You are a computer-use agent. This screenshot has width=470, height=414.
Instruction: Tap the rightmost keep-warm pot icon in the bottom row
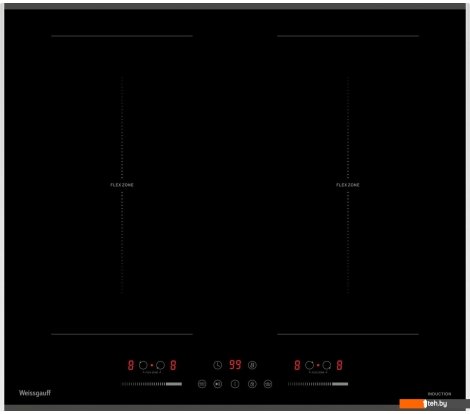pos(268,384)
